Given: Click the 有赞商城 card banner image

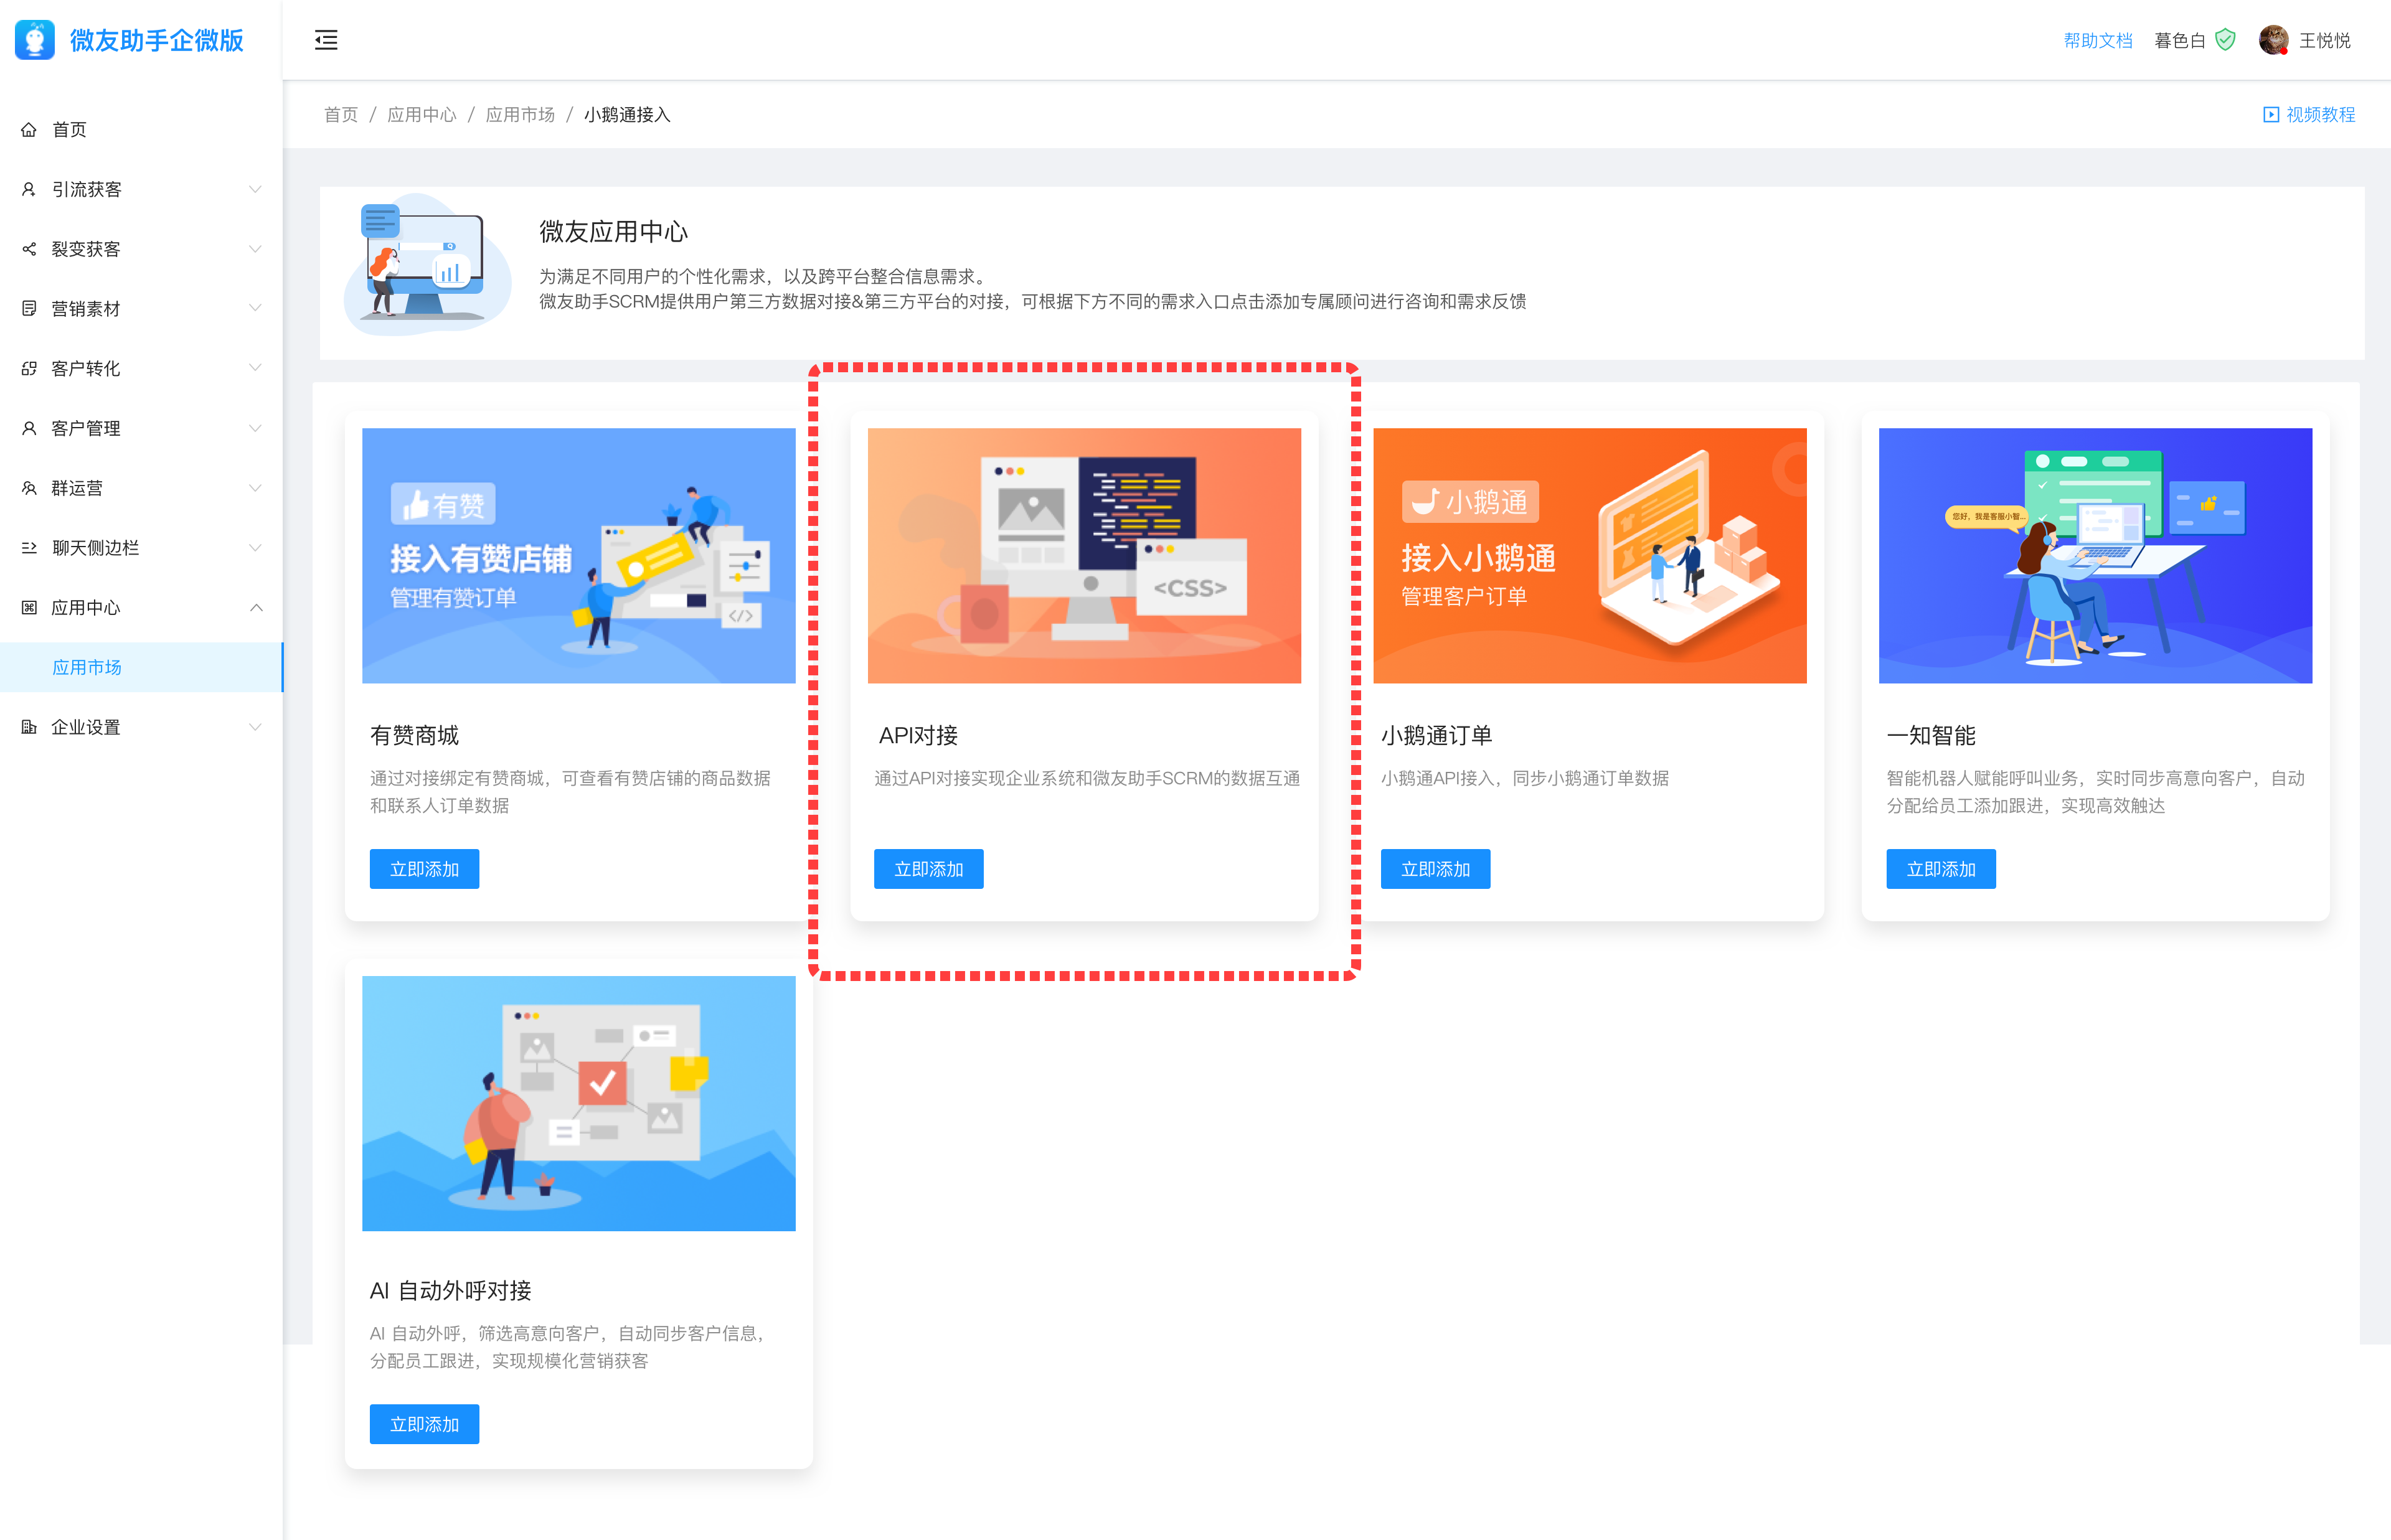Looking at the screenshot, I should click(579, 556).
